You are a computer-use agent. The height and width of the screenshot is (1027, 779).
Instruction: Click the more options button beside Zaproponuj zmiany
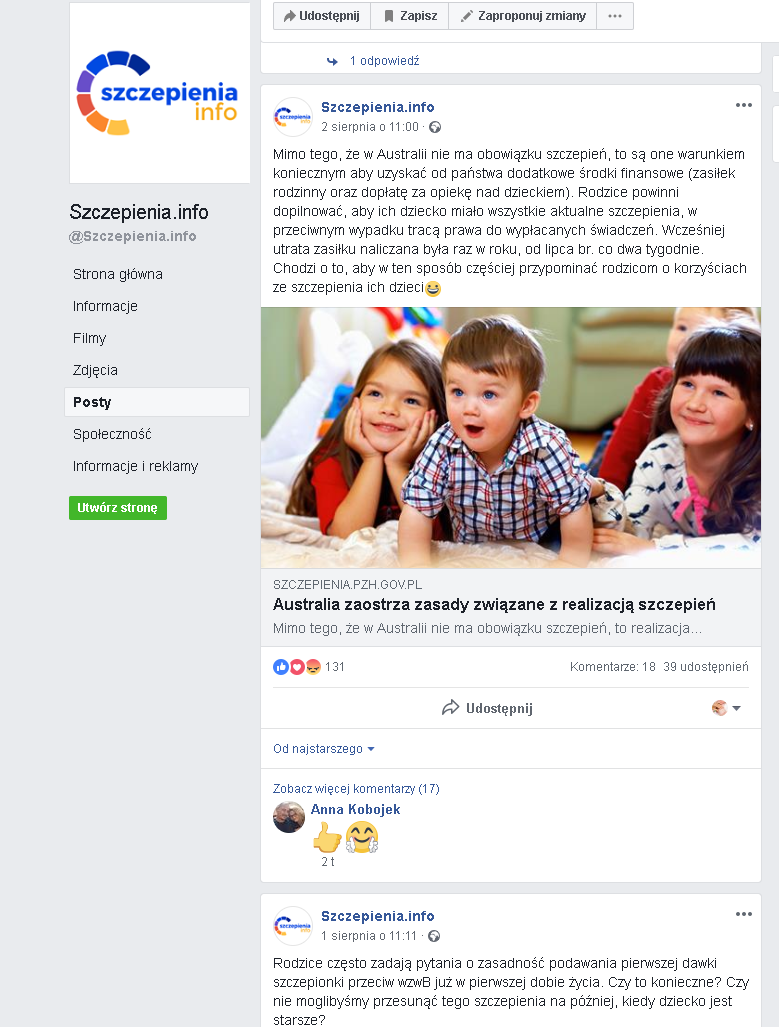point(615,16)
